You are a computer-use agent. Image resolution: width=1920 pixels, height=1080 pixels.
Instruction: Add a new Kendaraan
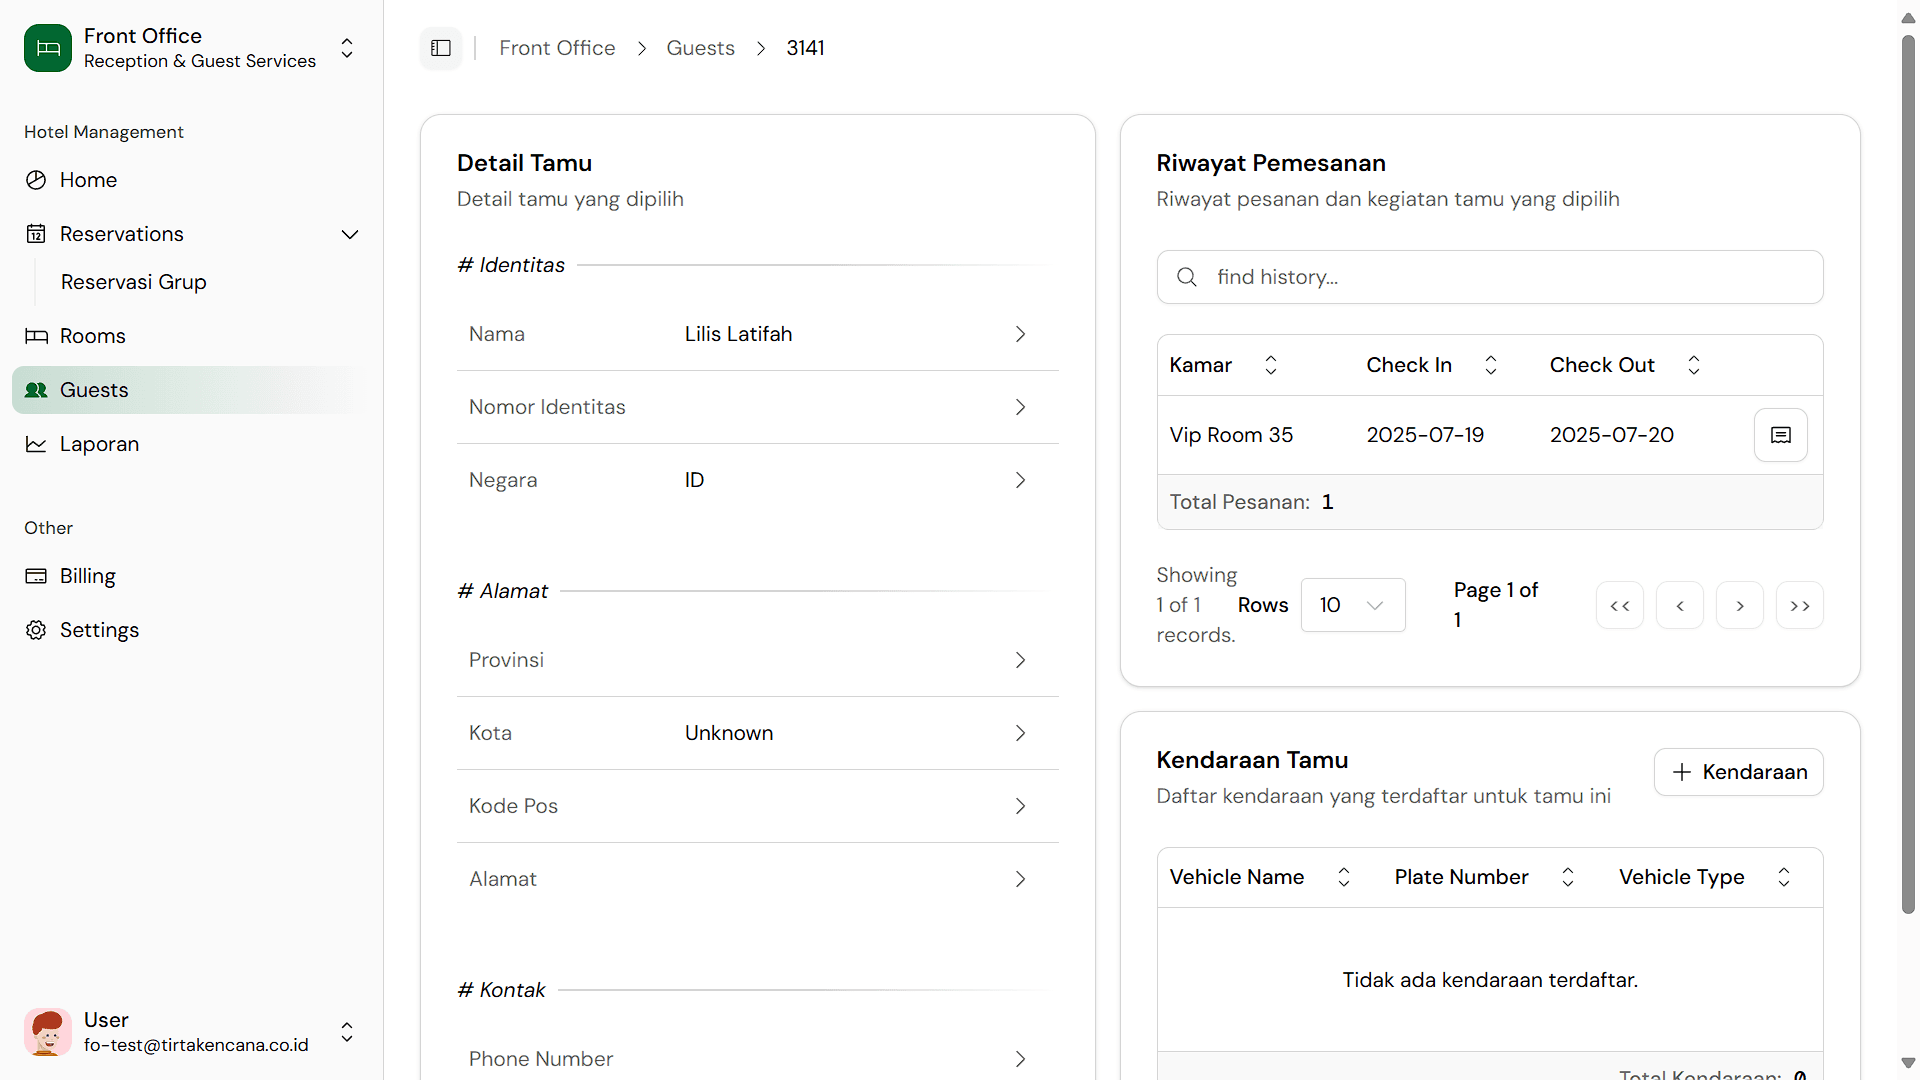[1738, 772]
